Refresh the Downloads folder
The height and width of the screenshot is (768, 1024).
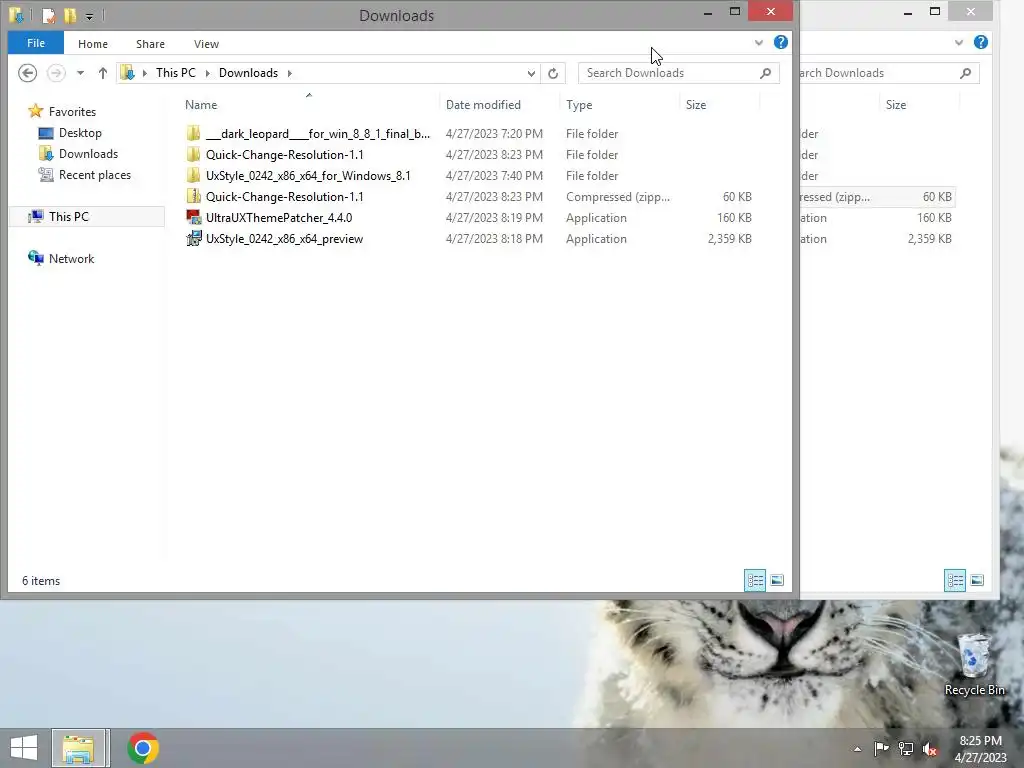553,73
